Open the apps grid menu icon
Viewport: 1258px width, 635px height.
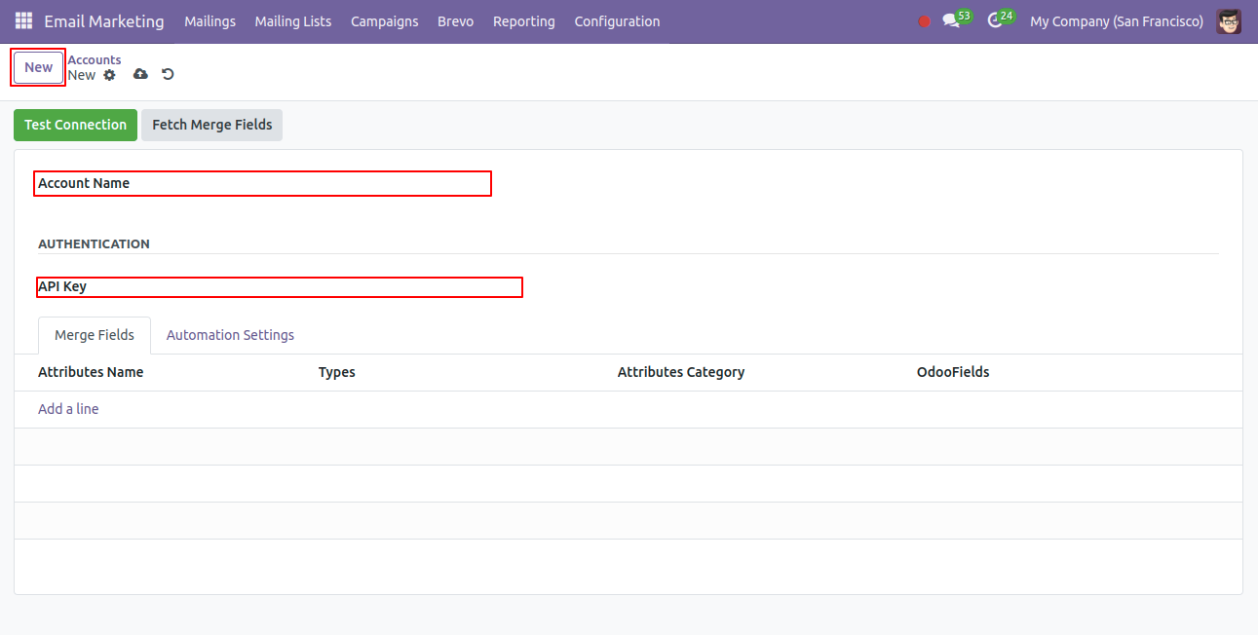pos(23,21)
